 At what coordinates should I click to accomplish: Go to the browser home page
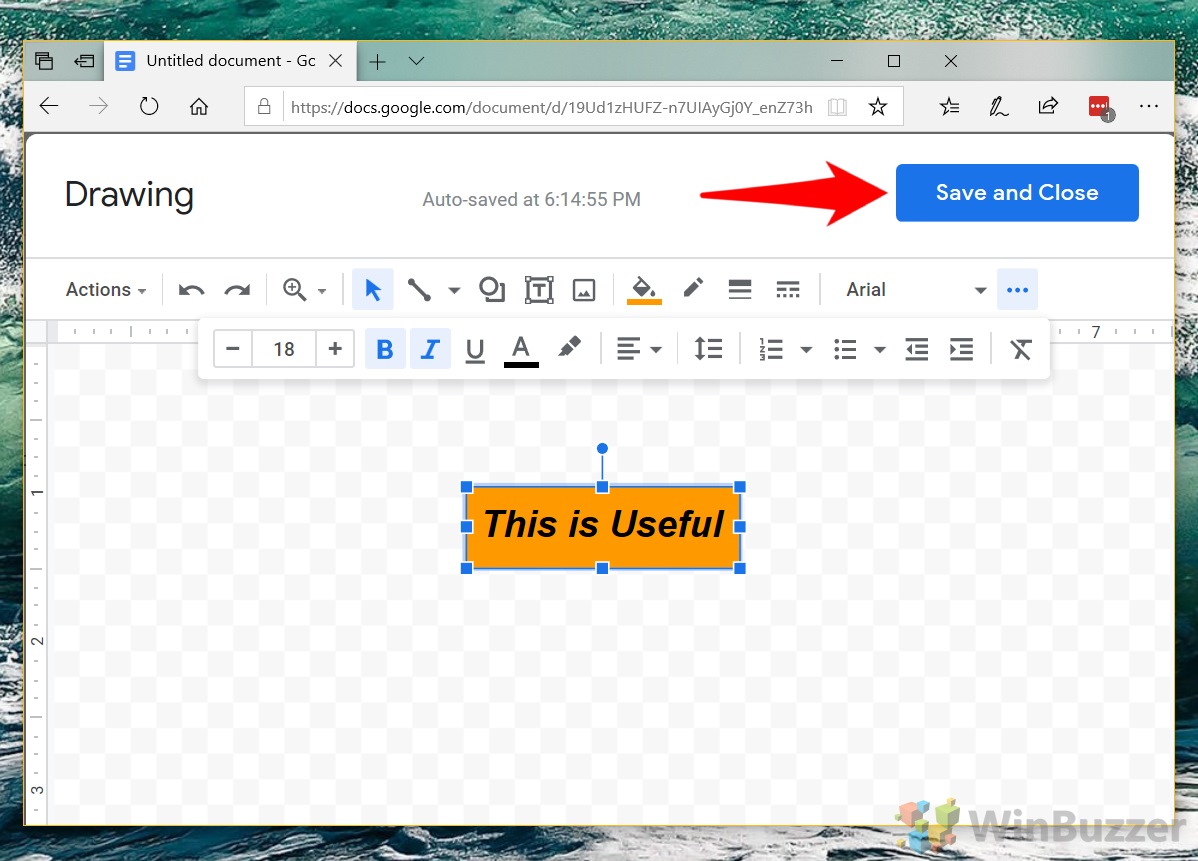point(199,106)
